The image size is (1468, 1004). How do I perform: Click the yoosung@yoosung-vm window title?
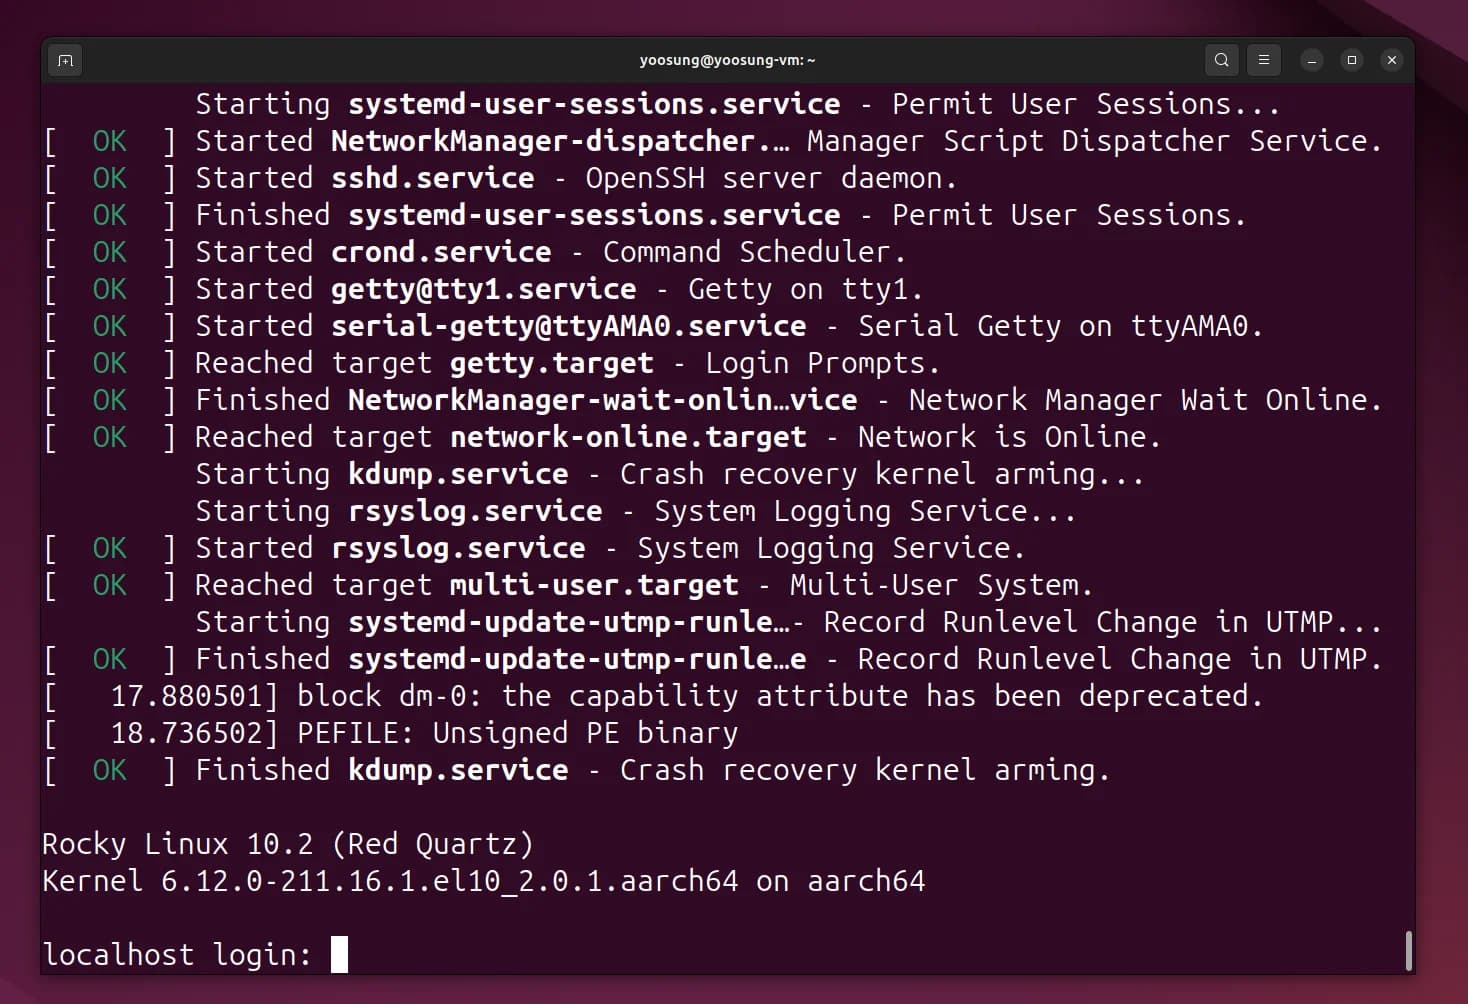[x=727, y=60]
